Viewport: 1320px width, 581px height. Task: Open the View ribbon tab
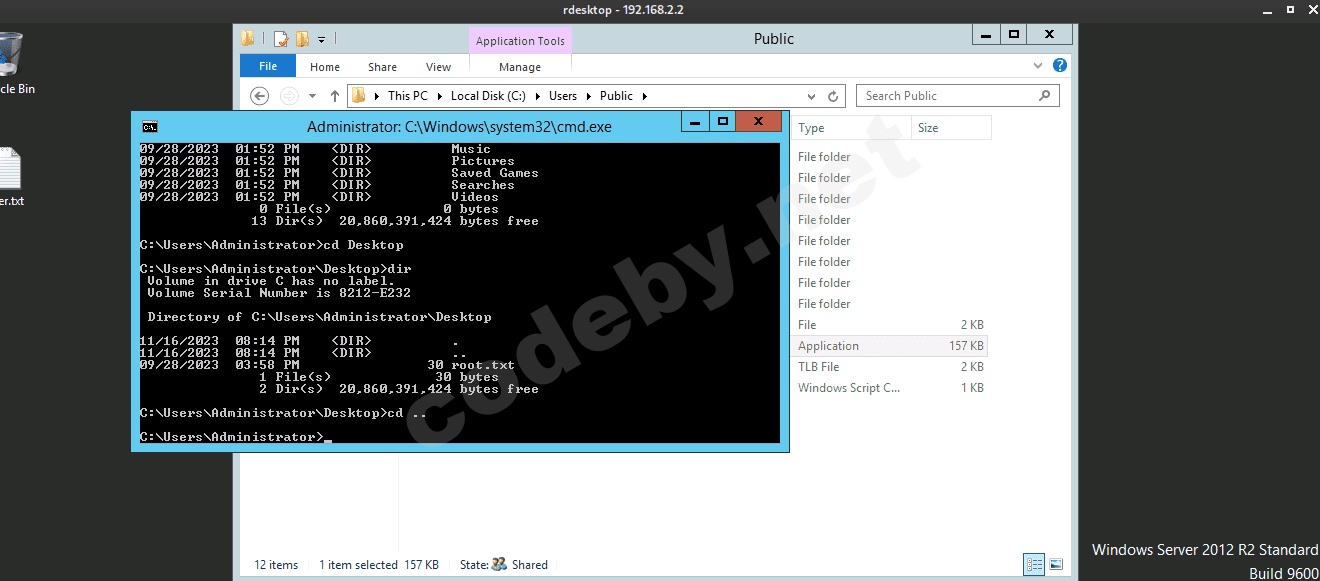(438, 67)
